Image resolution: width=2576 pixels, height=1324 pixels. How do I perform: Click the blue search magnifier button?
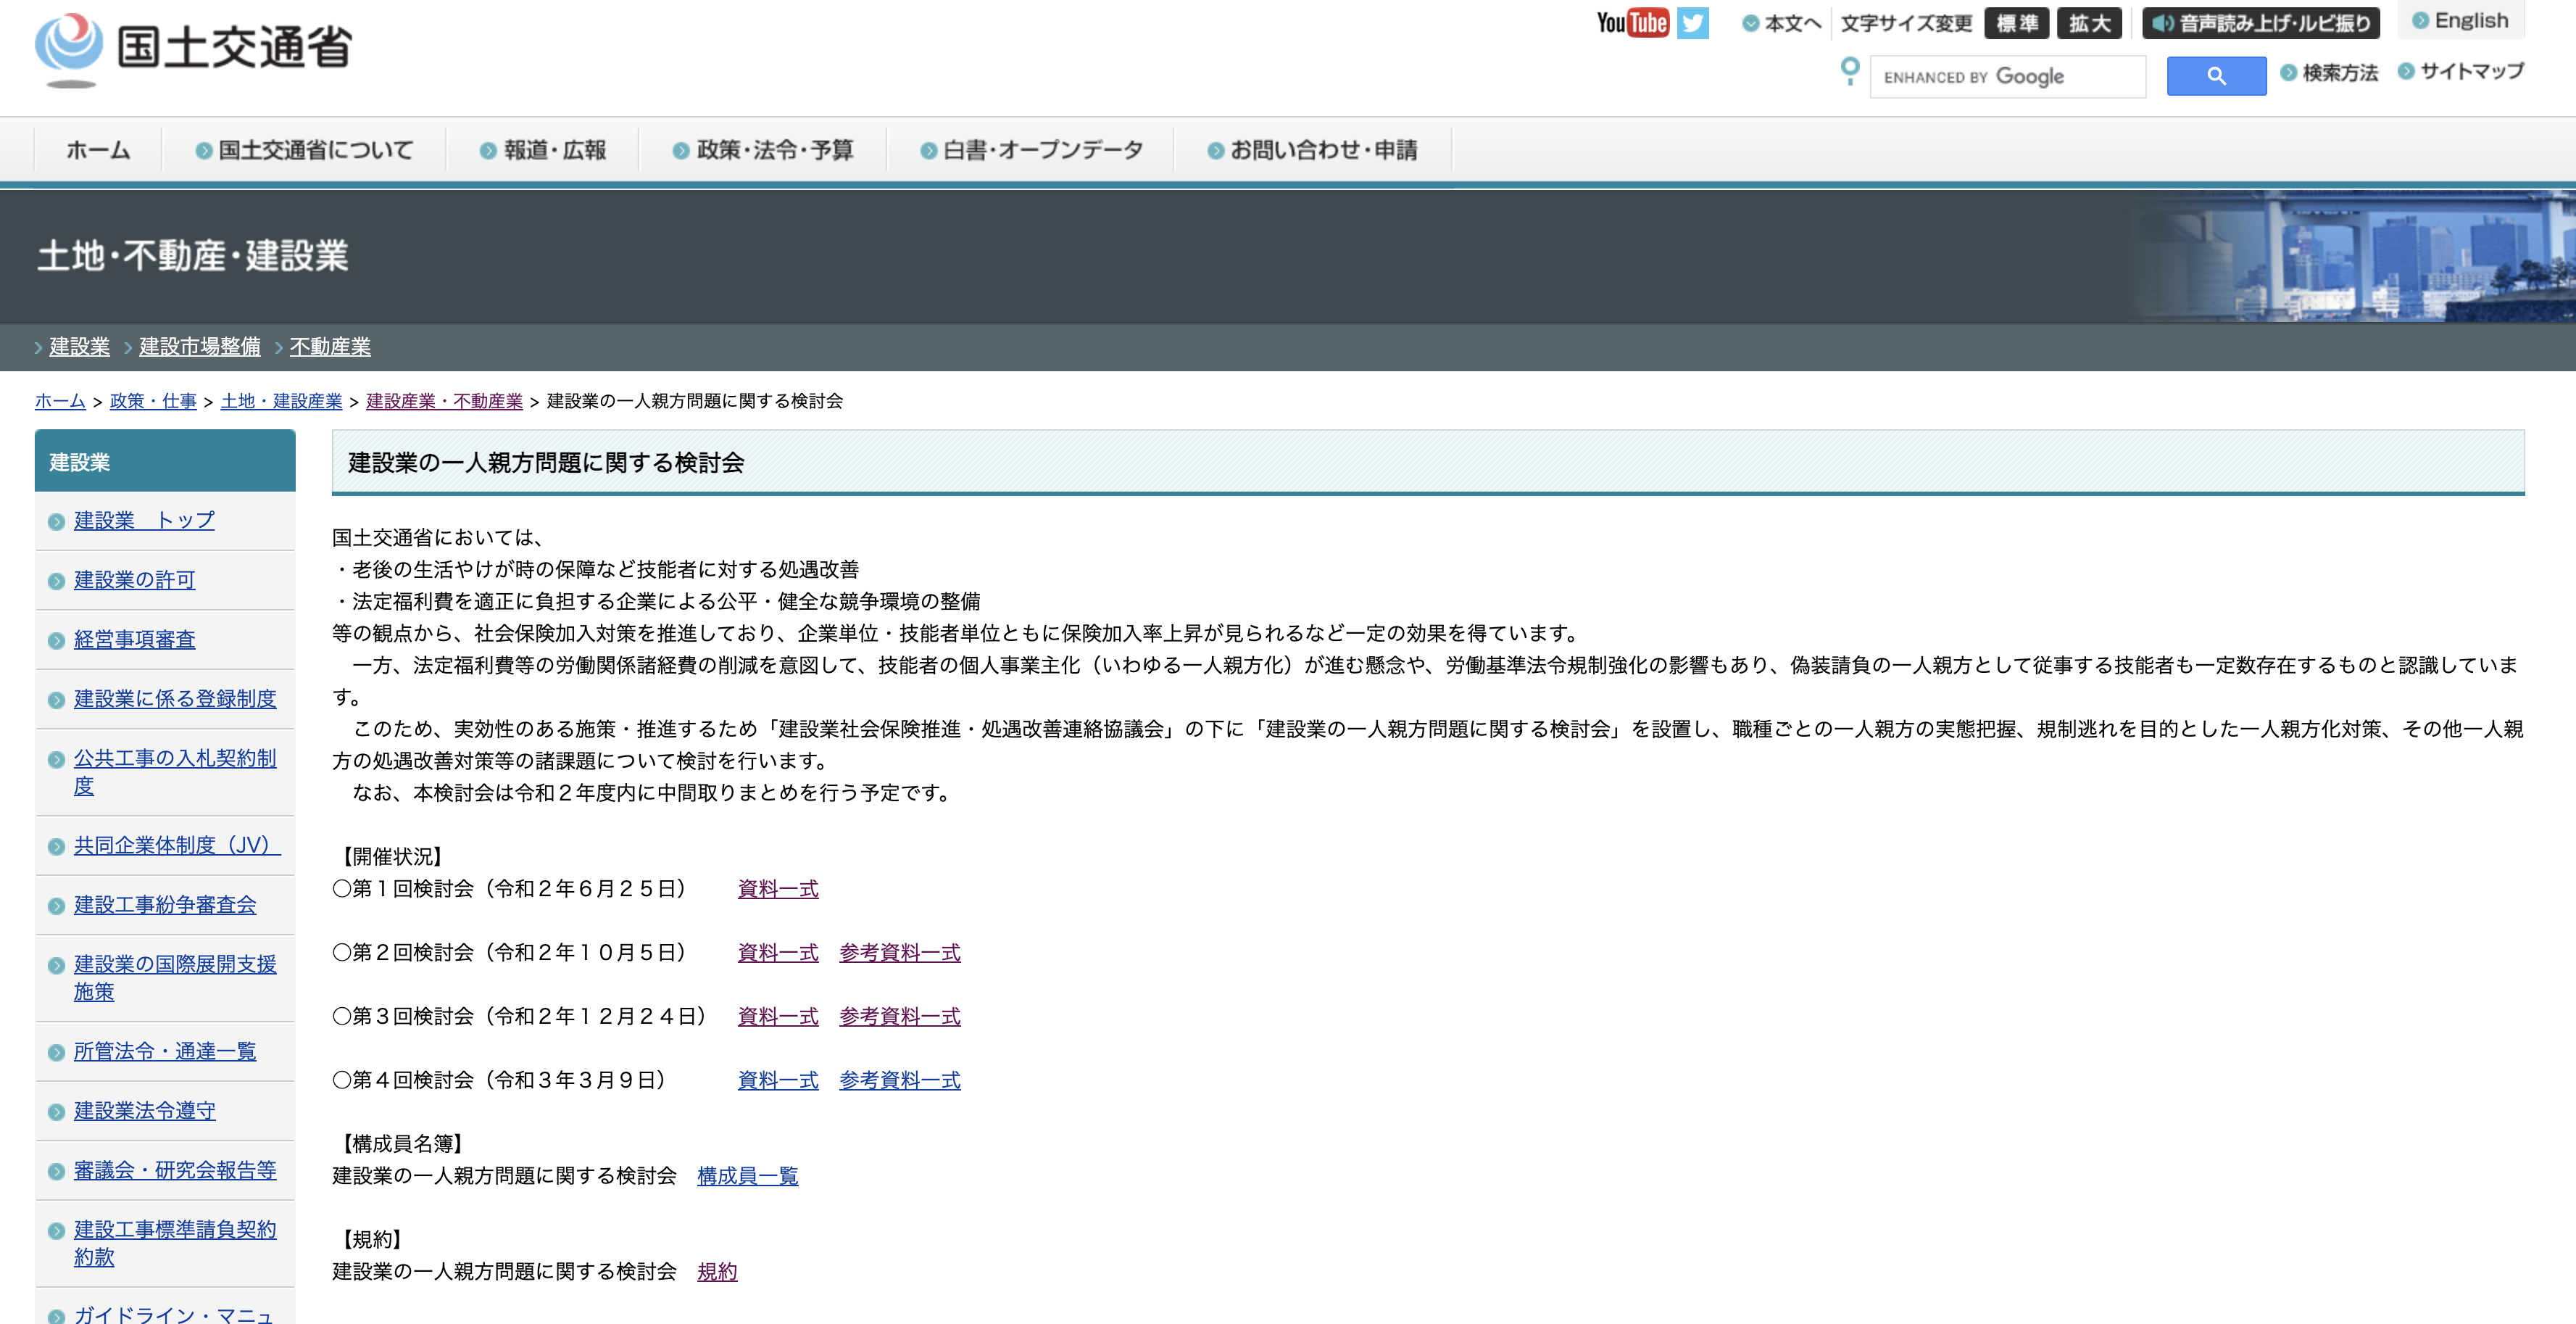pos(2215,76)
